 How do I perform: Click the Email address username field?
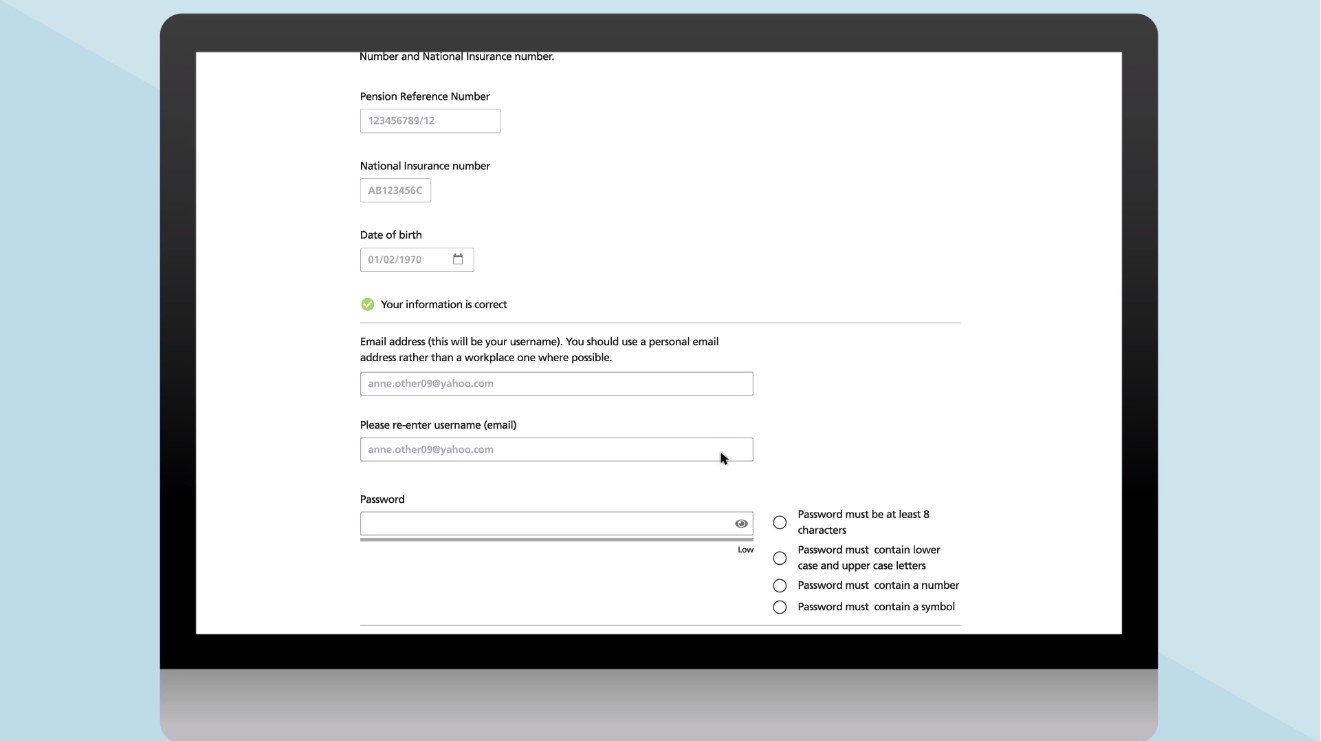[x=556, y=384]
